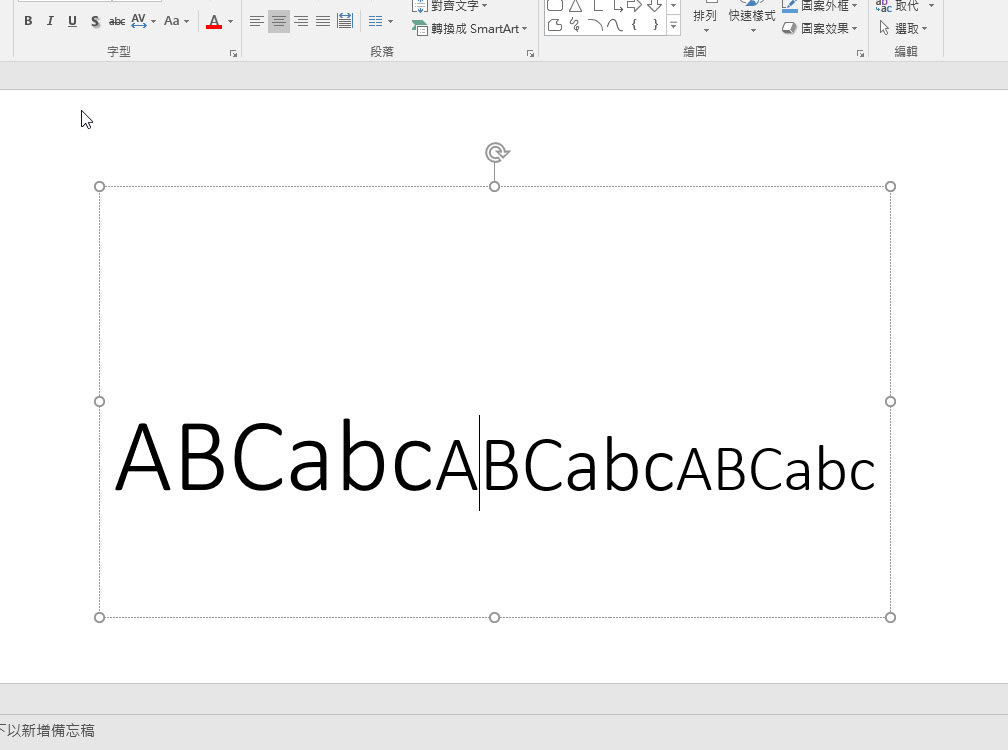This screenshot has height=750, width=1008.
Task: Apply red font color
Action: 214,21
